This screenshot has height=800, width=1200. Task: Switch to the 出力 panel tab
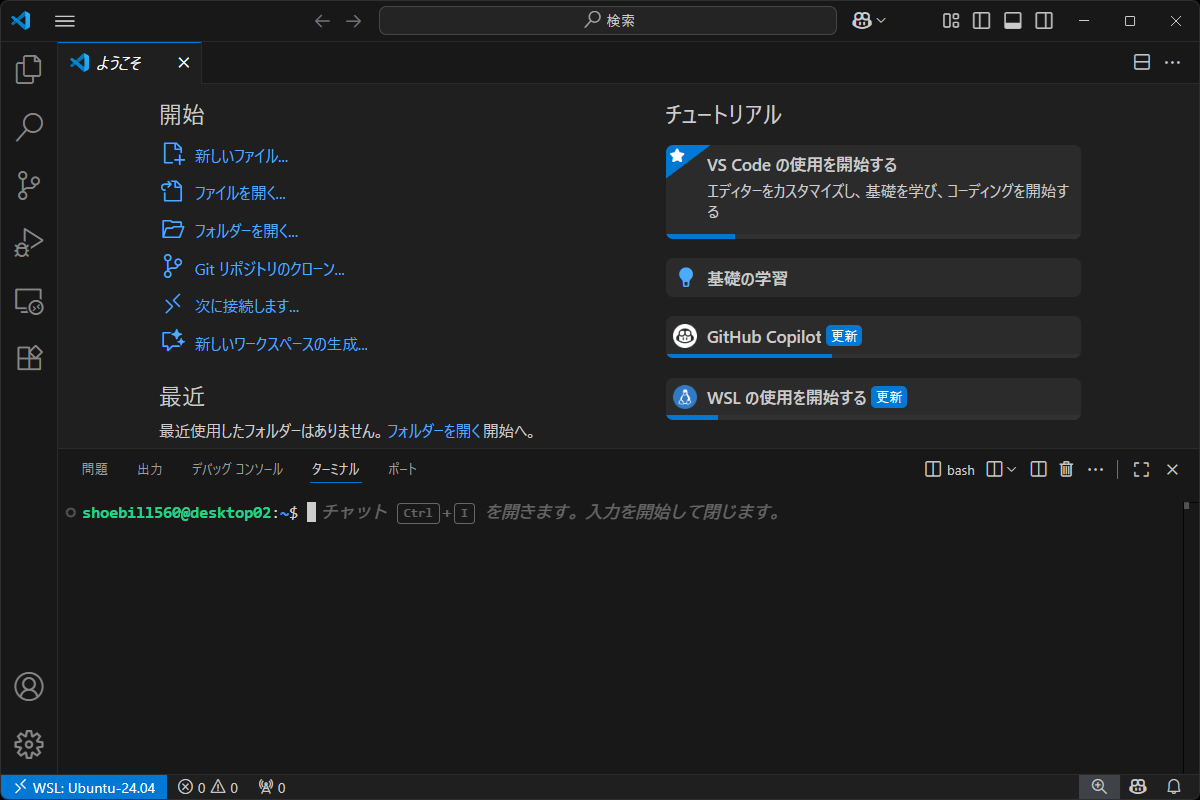[x=150, y=469]
